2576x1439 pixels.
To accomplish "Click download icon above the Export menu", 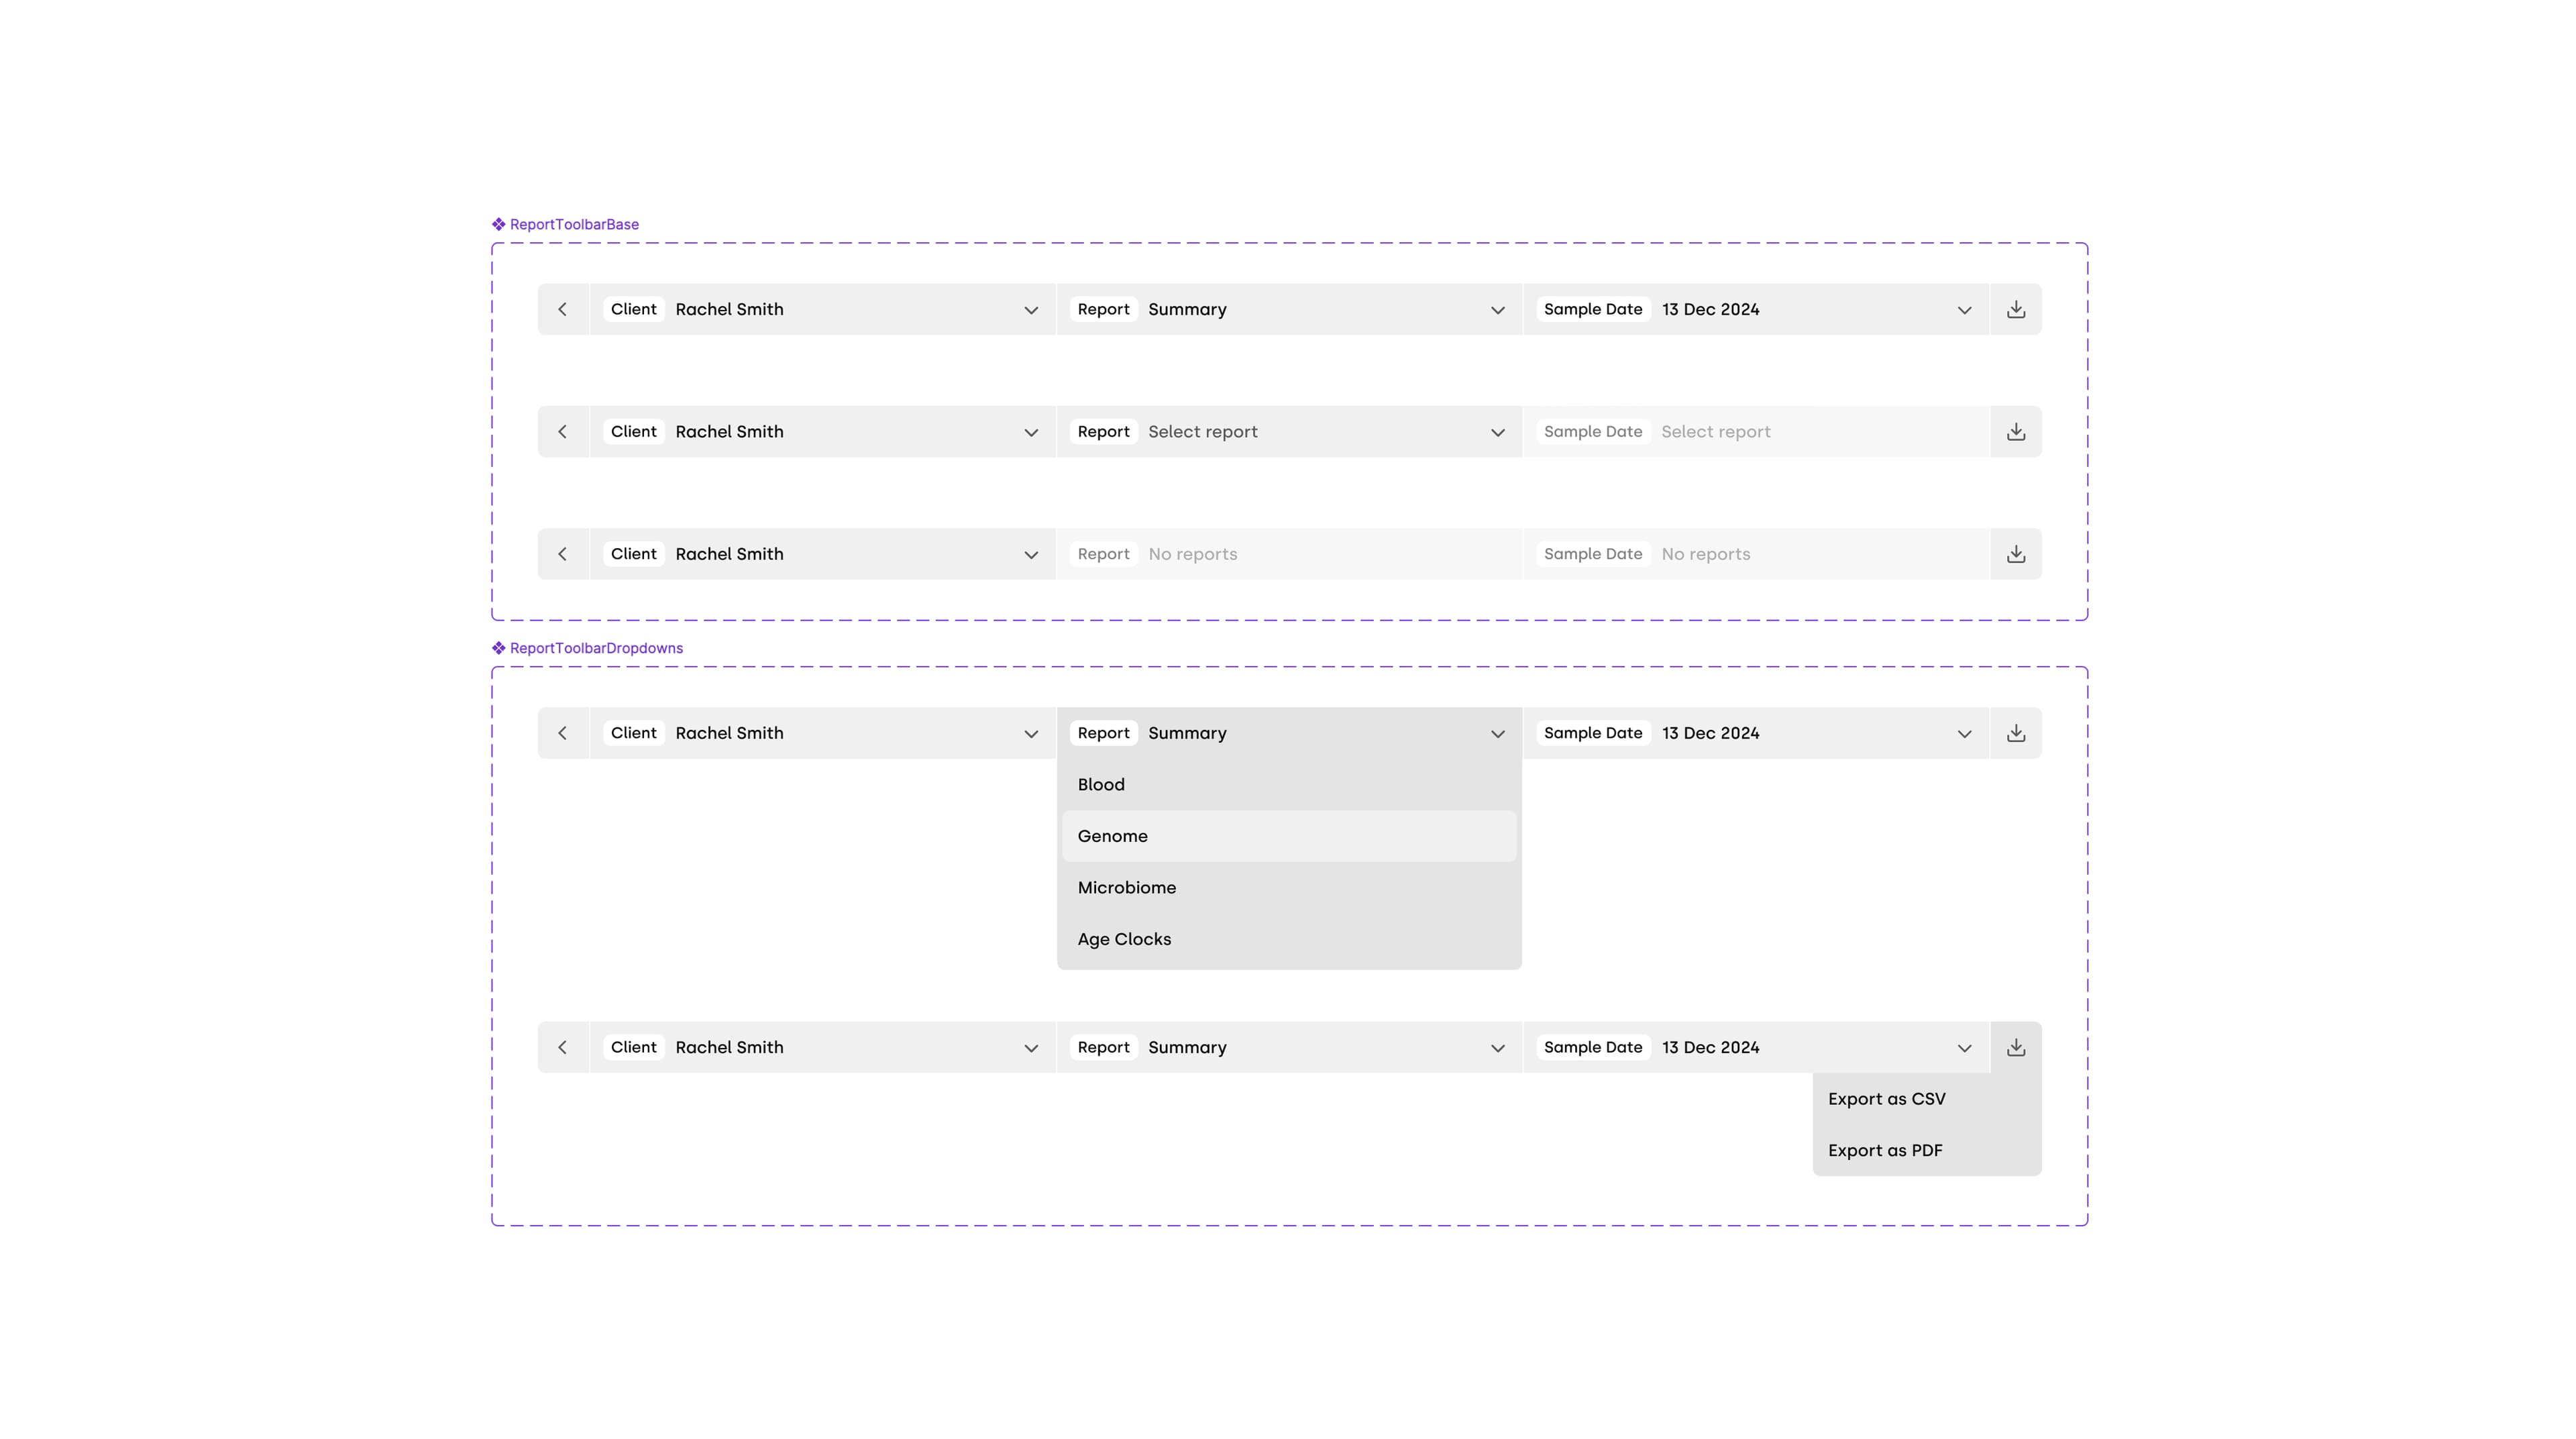I will 2015,1047.
